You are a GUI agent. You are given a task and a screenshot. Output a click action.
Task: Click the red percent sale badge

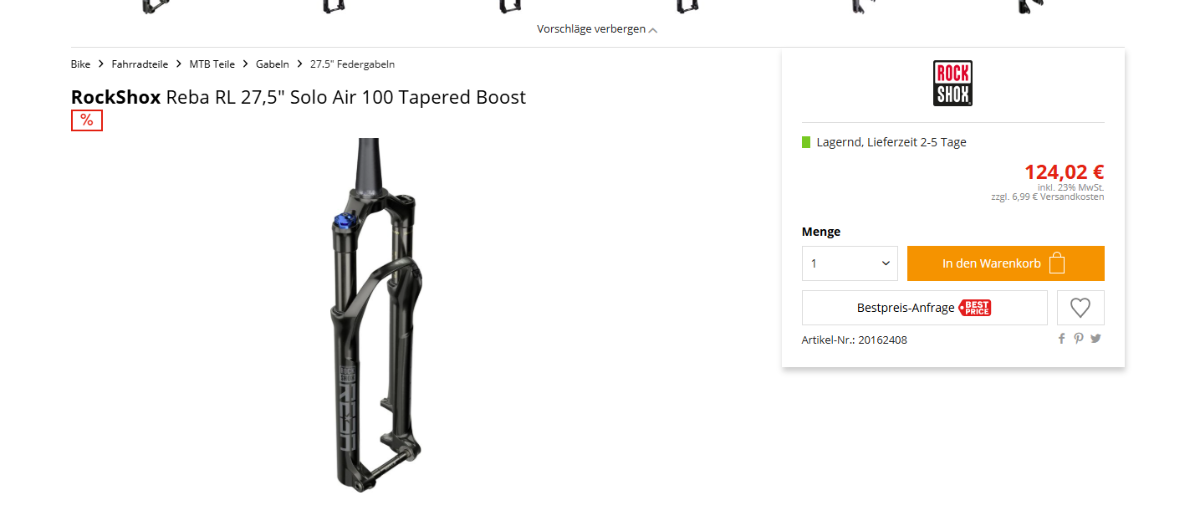87,120
